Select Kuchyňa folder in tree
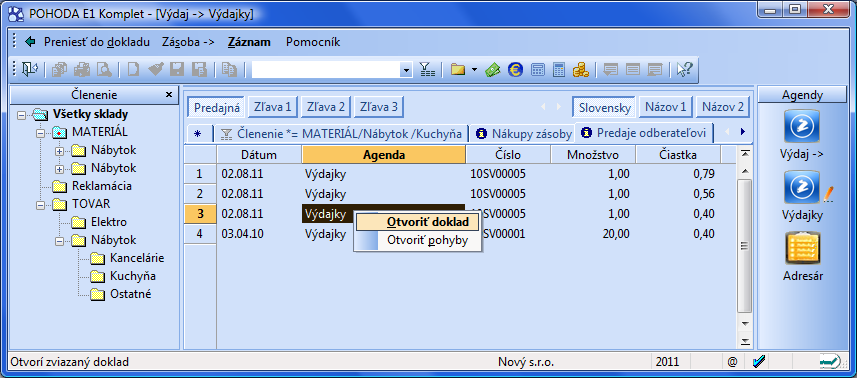Viewport: 857px width, 378px height. pyautogui.click(x=132, y=276)
